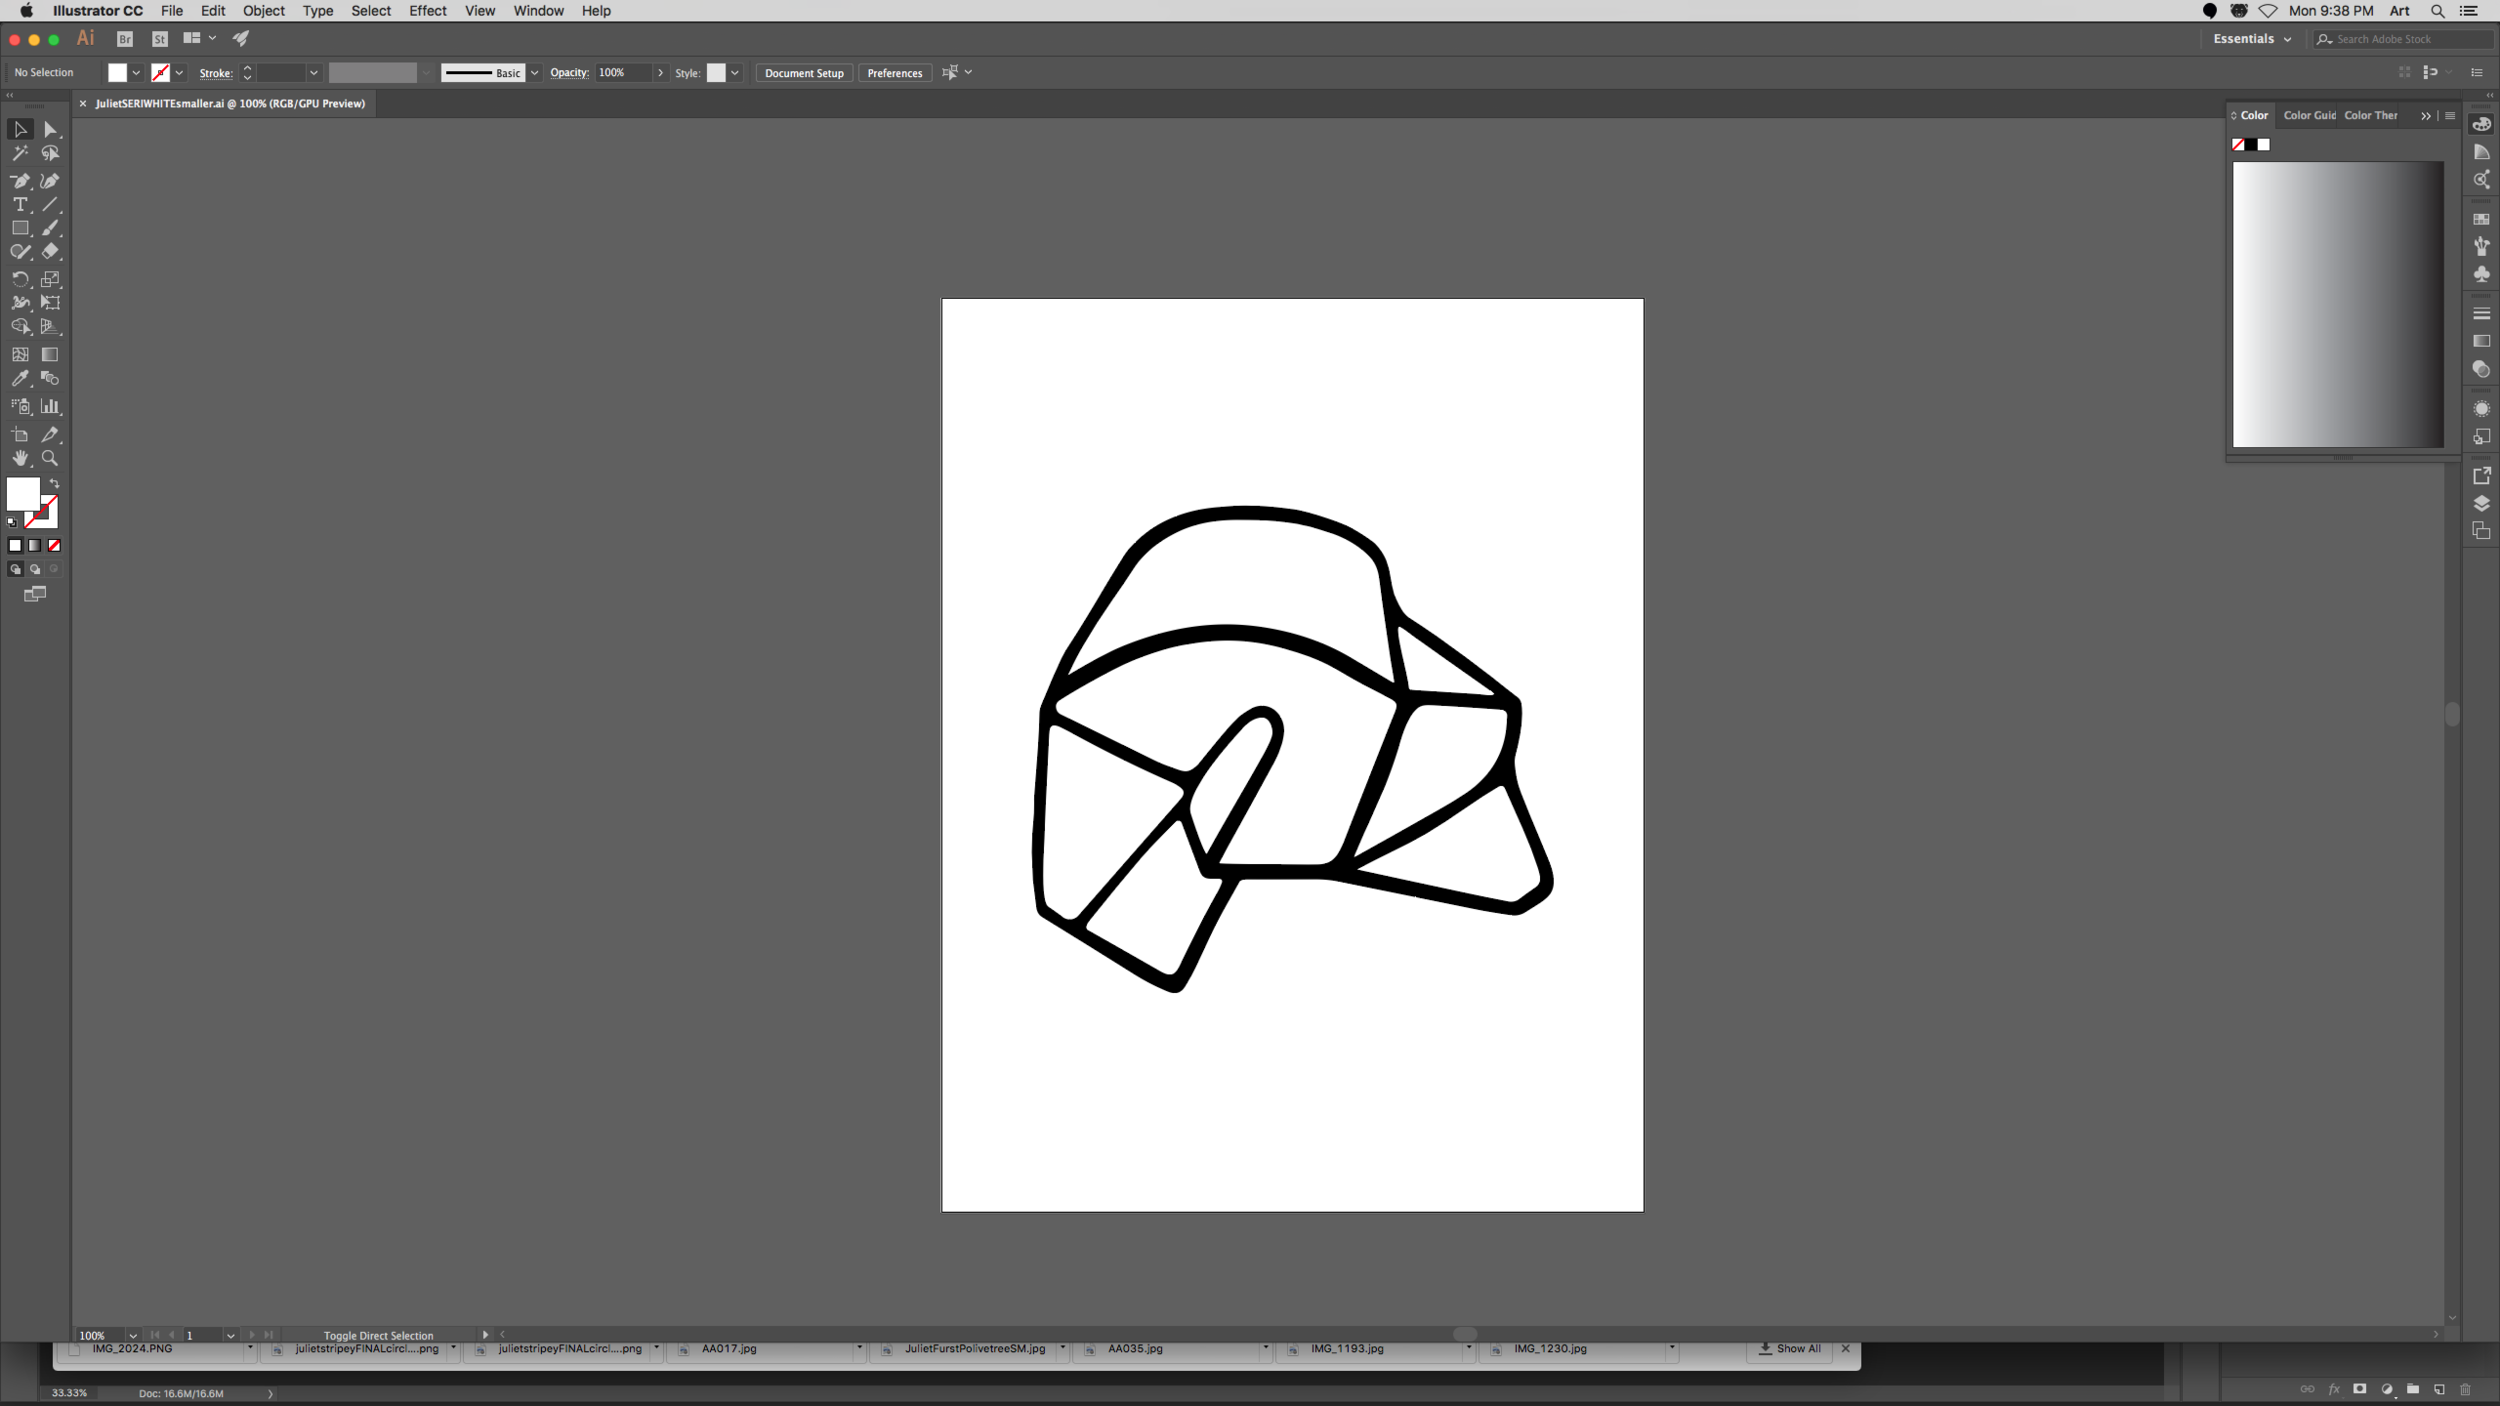Open the Appearance panel icon

coord(2481,409)
